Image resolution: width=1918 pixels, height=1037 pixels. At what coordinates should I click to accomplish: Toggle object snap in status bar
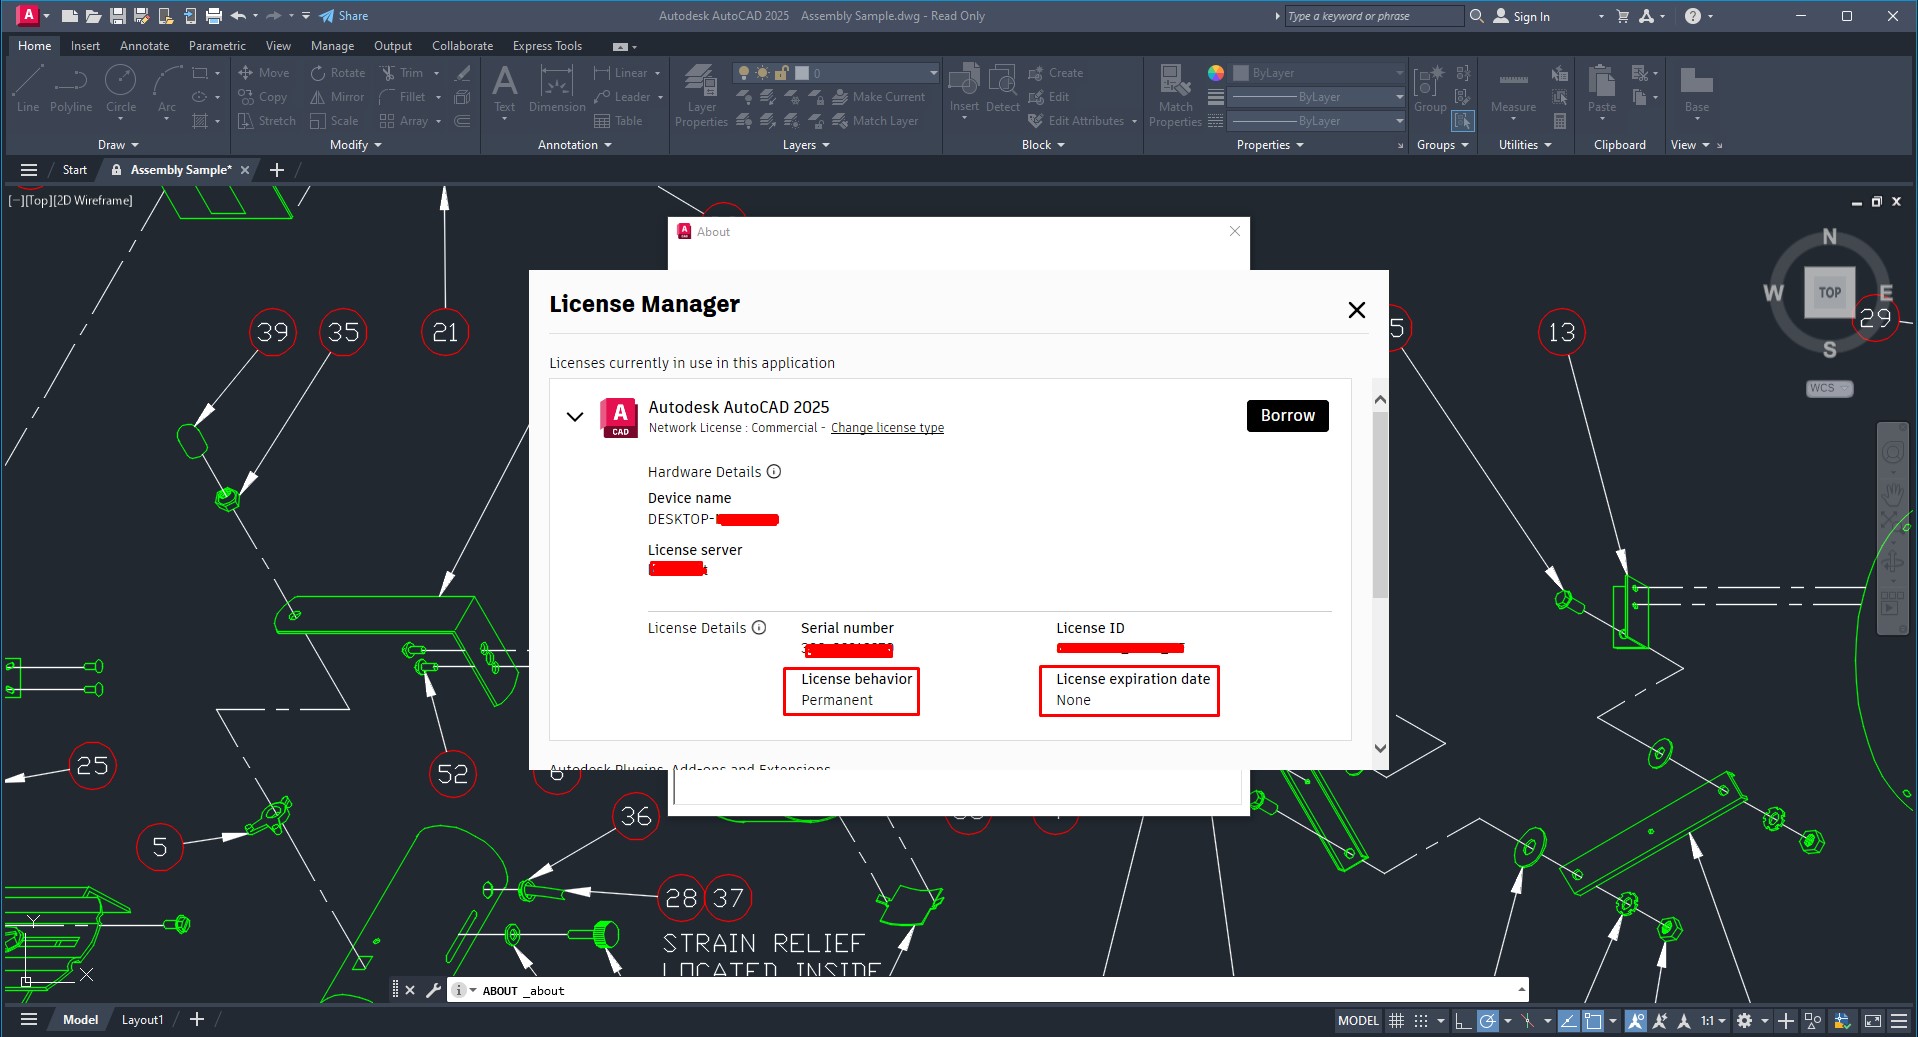[1593, 1021]
